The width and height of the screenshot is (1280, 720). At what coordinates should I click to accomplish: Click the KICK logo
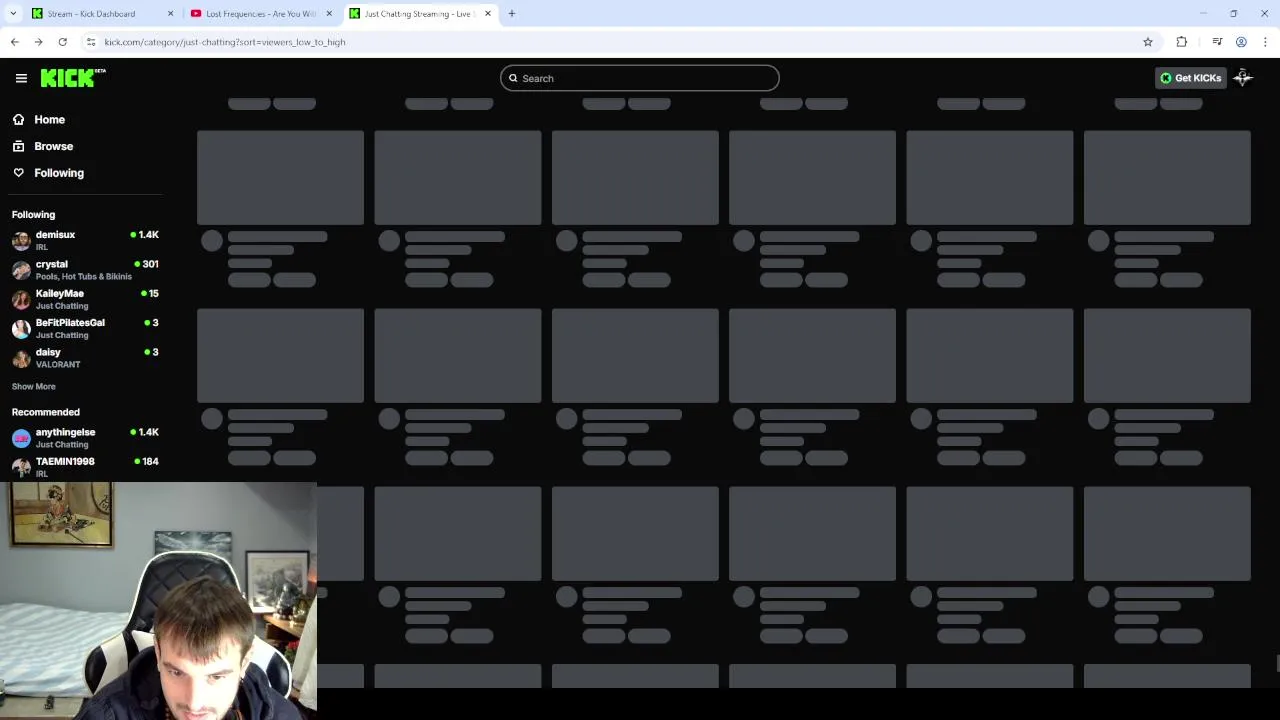point(73,78)
